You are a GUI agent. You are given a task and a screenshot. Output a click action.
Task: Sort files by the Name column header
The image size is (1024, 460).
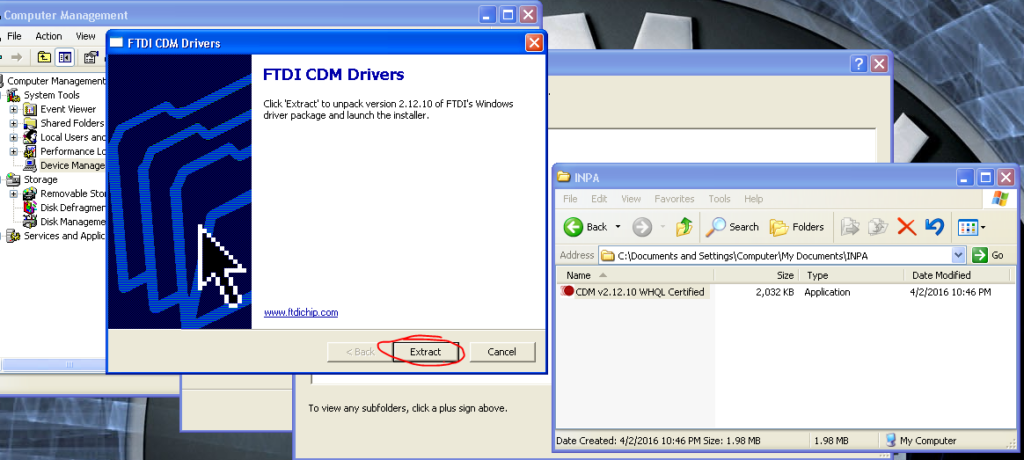click(x=635, y=275)
